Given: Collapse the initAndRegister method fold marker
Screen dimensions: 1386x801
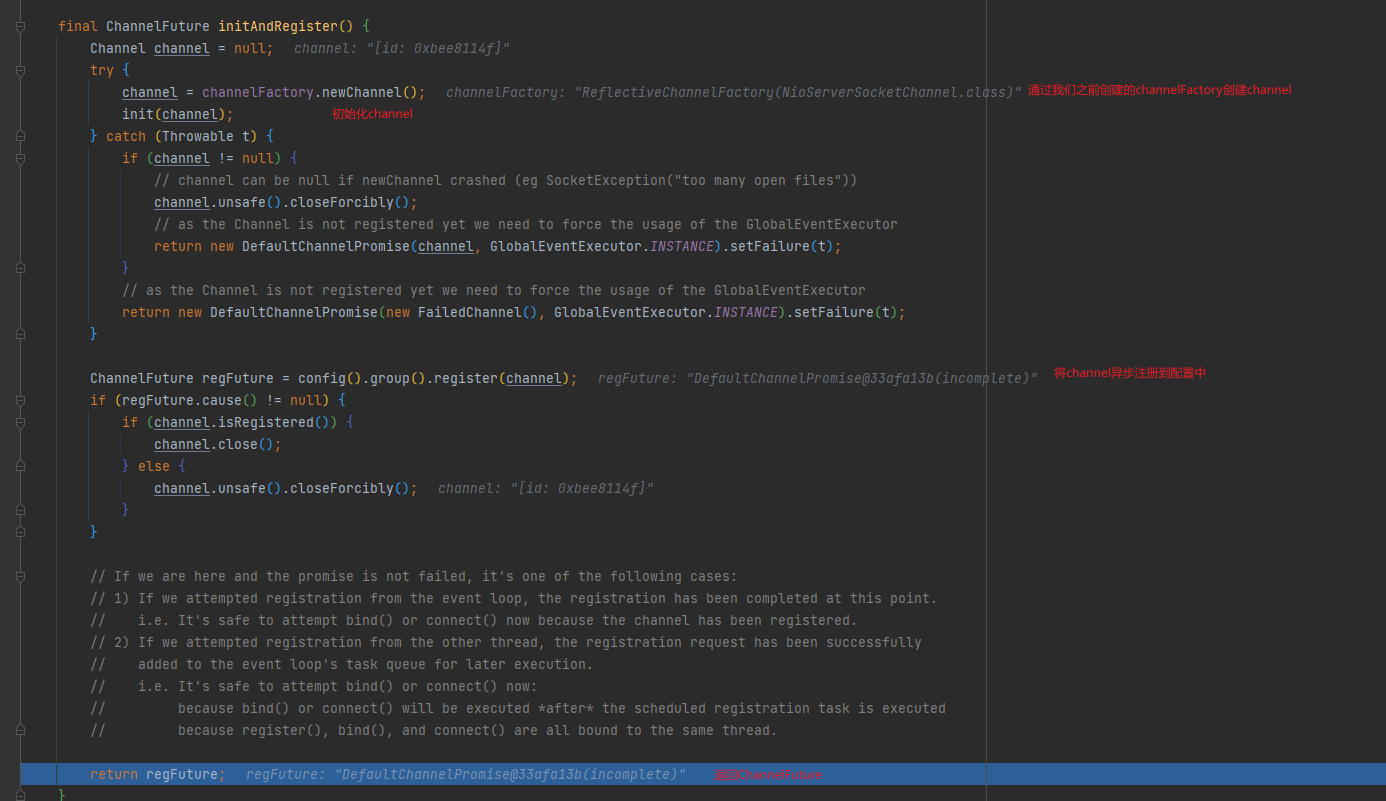Looking at the screenshot, I should coord(20,27).
